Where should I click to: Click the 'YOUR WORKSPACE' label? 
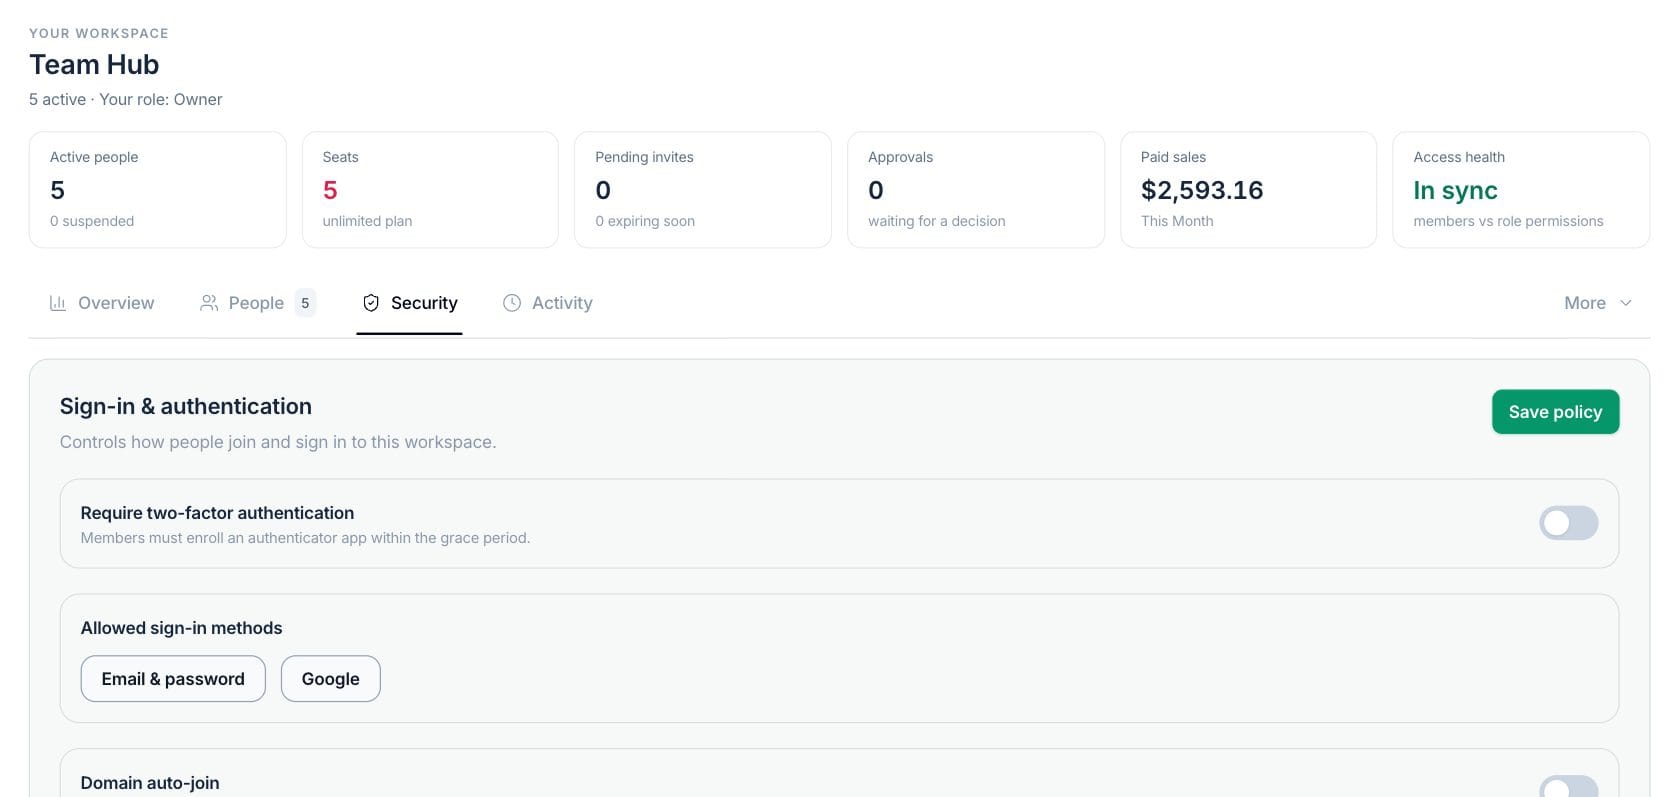[x=99, y=33]
